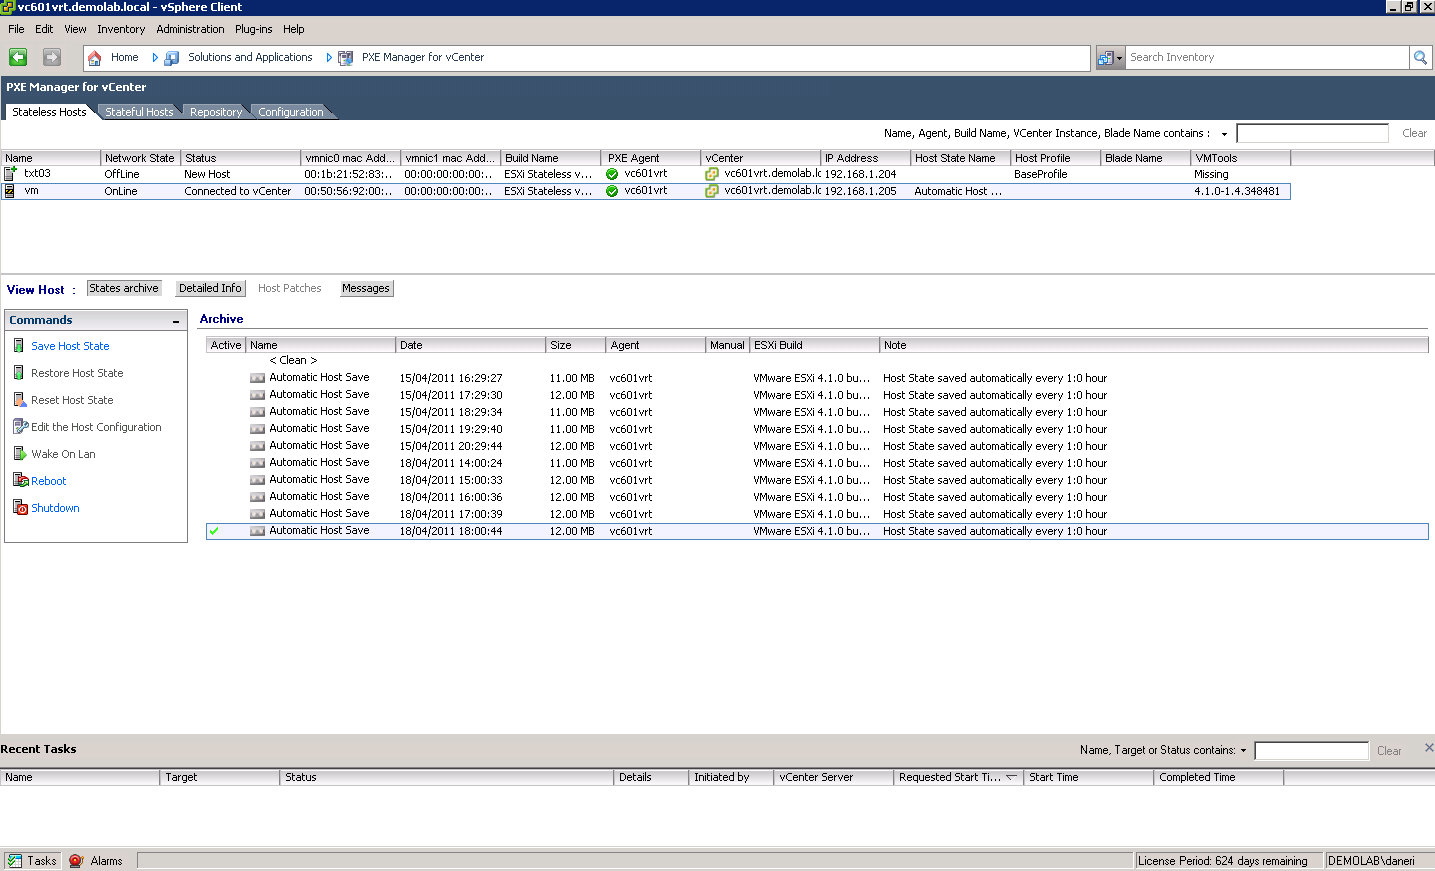Click the Reset Host State icon

(x=19, y=400)
